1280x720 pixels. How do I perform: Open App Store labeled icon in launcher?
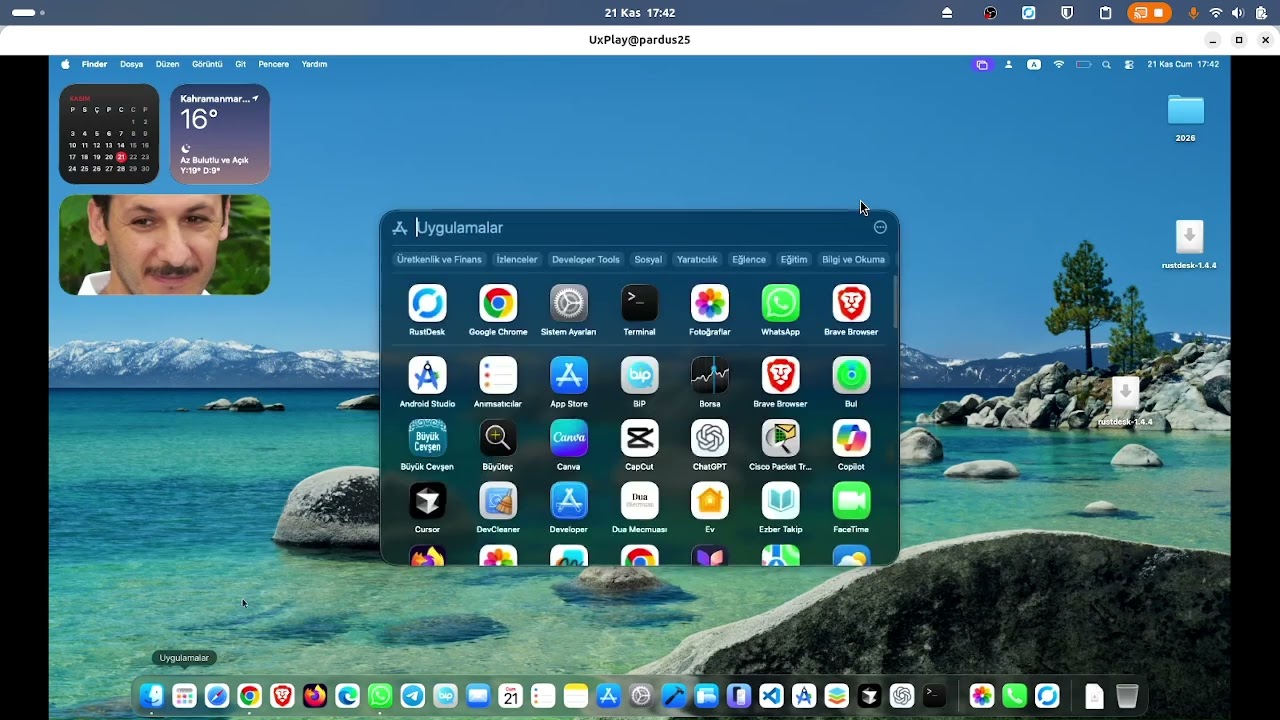point(569,375)
